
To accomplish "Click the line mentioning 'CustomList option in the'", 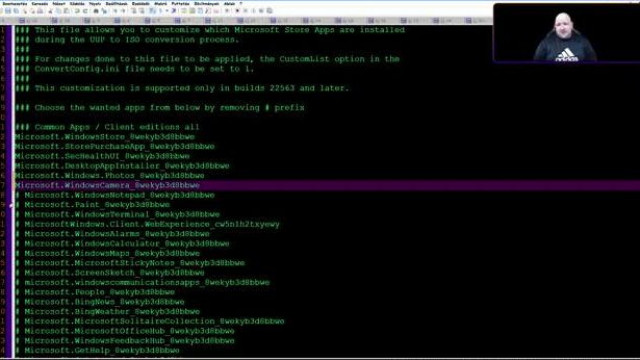I will tap(207, 59).
